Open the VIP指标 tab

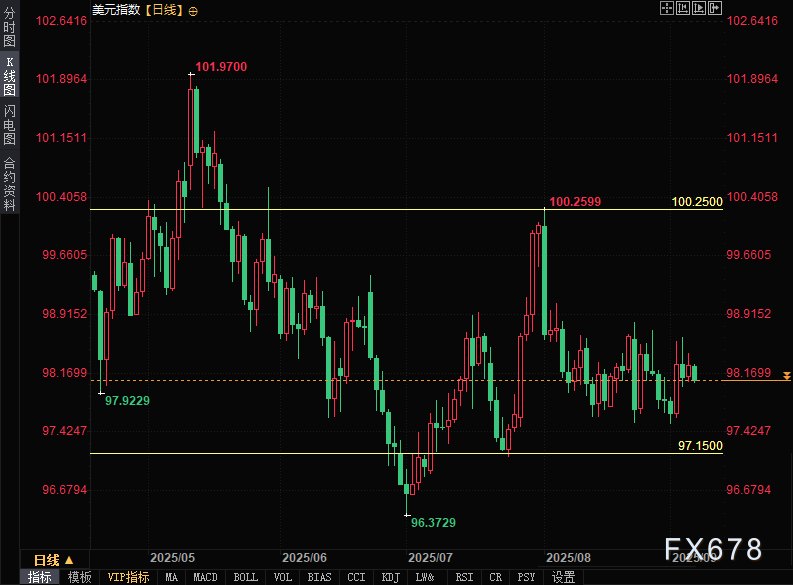[x=128, y=577]
